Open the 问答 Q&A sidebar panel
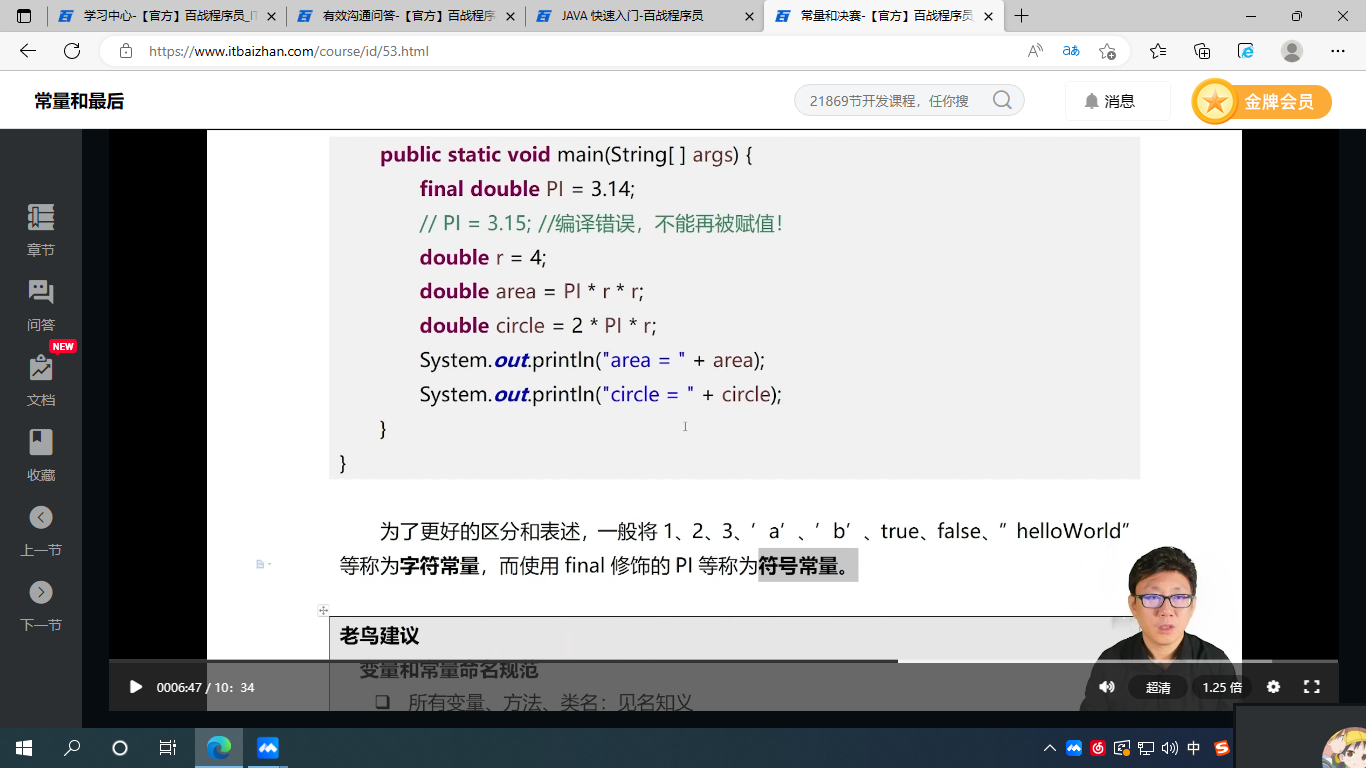This screenshot has height=768, width=1366. click(41, 305)
